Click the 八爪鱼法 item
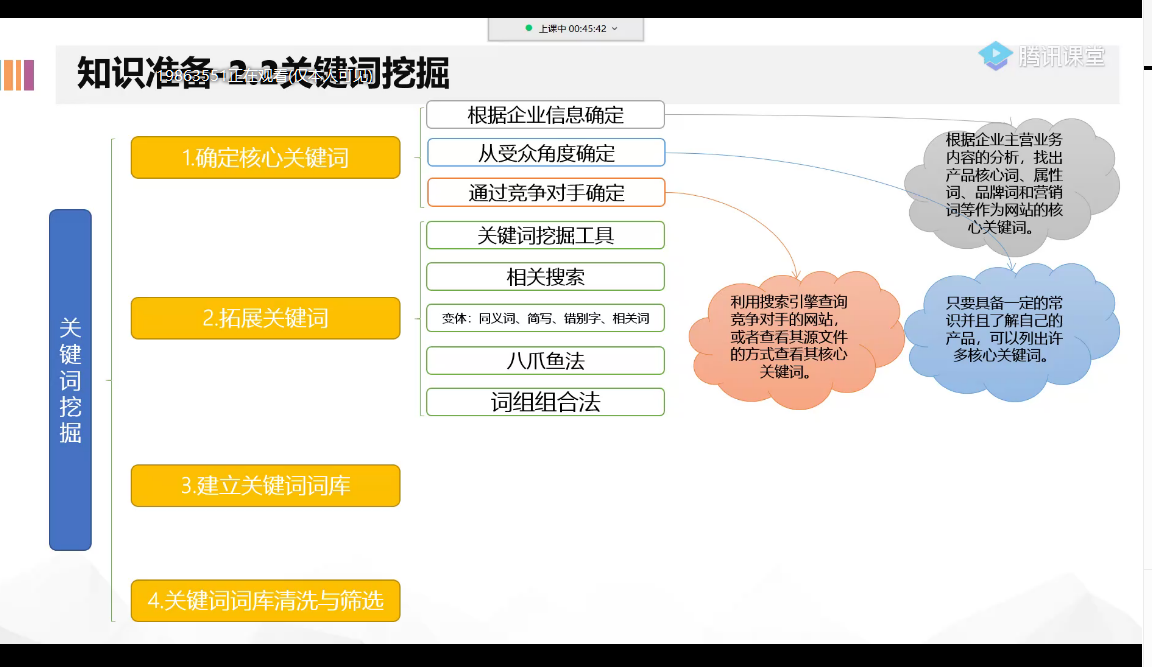1152x667 pixels. tap(545, 361)
